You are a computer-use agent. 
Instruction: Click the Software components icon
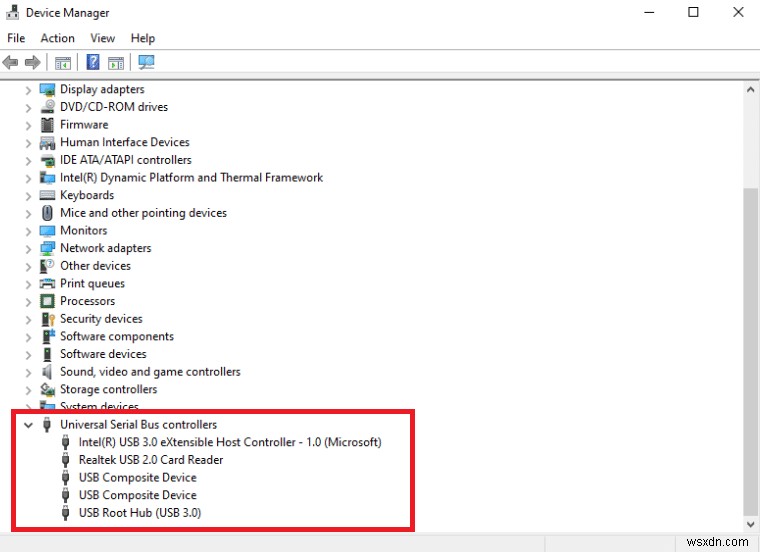(x=48, y=336)
